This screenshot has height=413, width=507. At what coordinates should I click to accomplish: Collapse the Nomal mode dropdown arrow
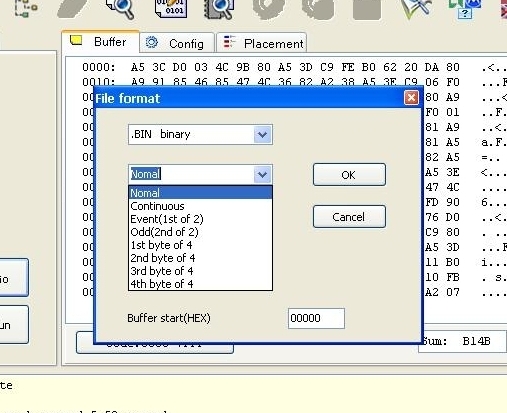[262, 174]
